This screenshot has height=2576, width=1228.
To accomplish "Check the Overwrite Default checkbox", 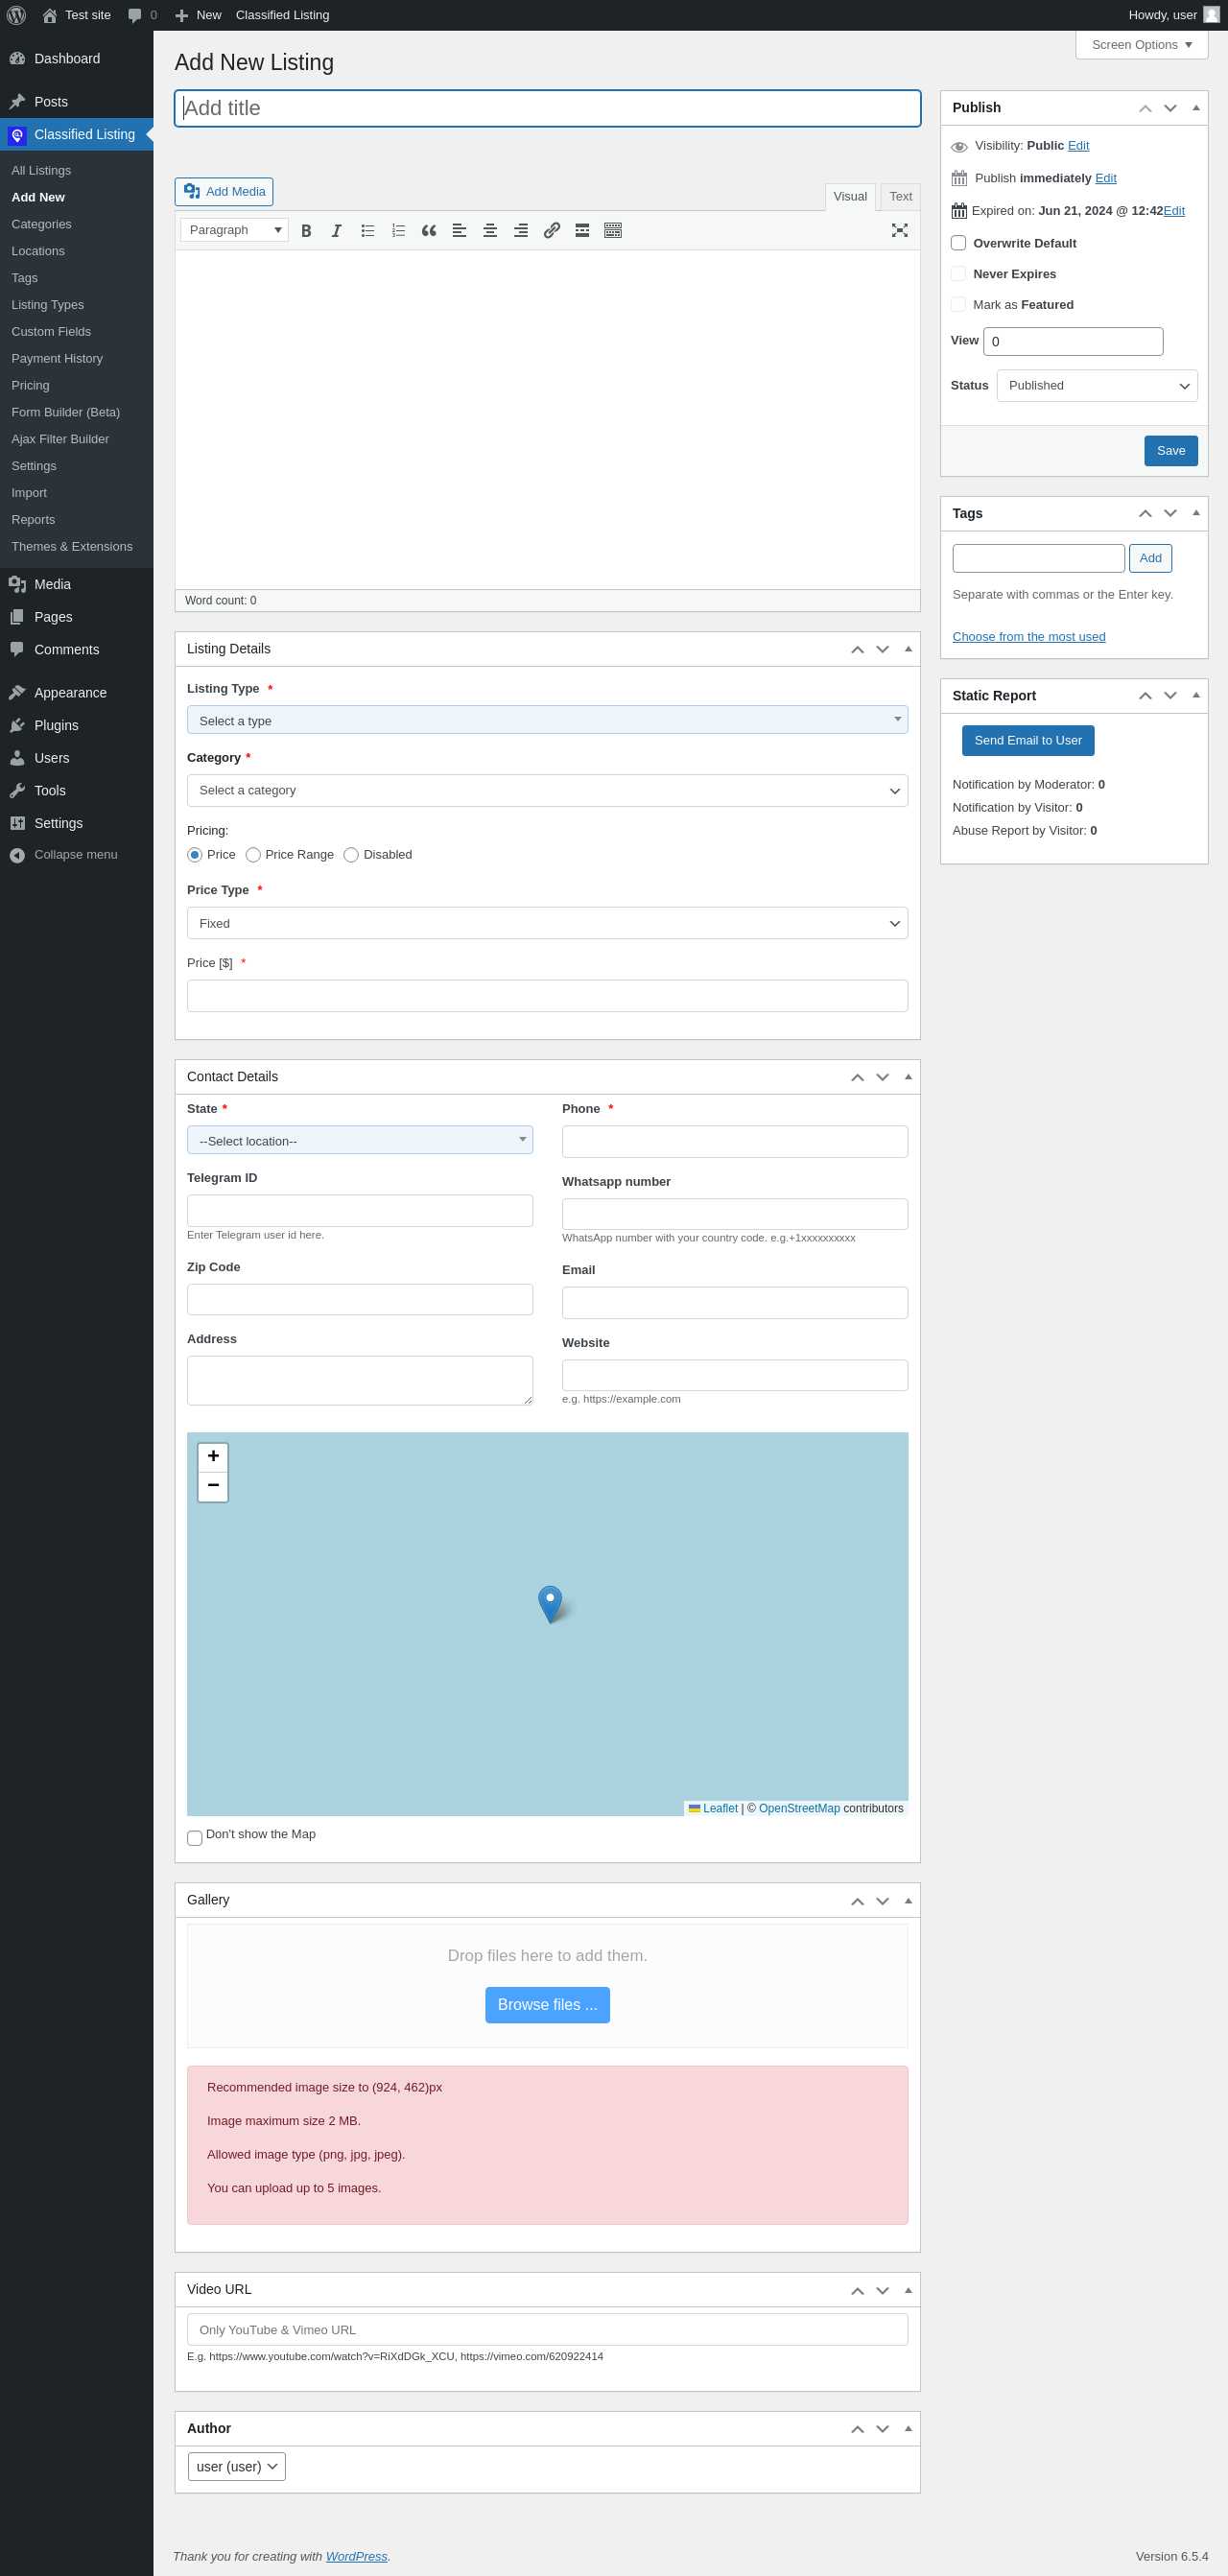I will pyautogui.click(x=958, y=243).
